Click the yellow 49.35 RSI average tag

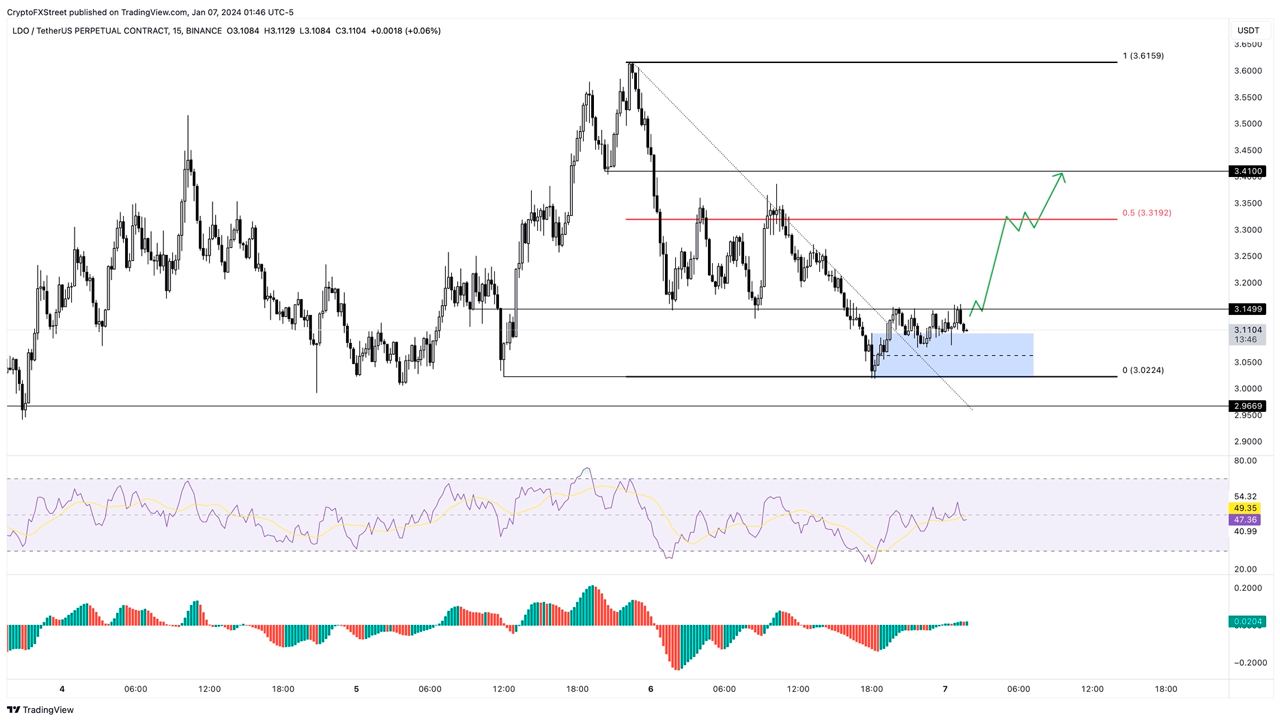point(1246,508)
